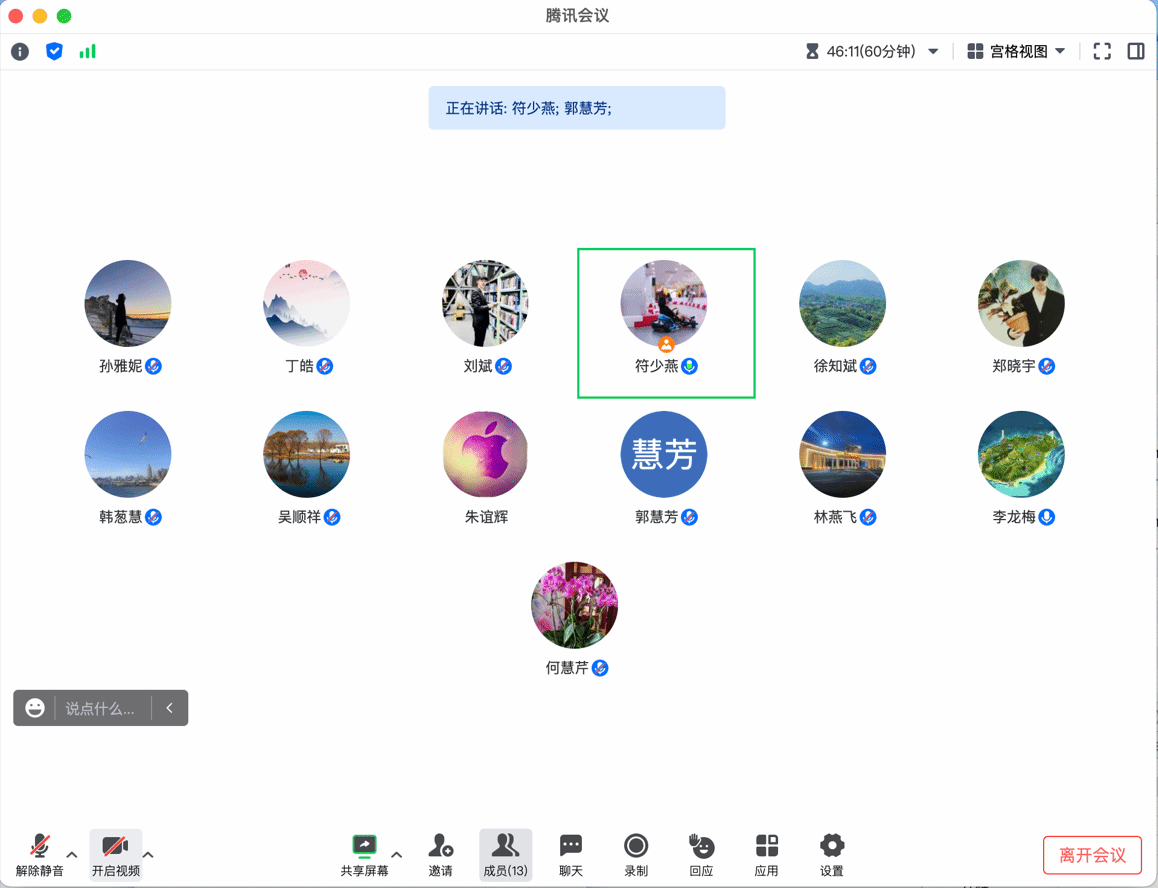The width and height of the screenshot is (1158, 888).
Task: Click Leave Meeting (离开会议) button
Action: point(1092,855)
